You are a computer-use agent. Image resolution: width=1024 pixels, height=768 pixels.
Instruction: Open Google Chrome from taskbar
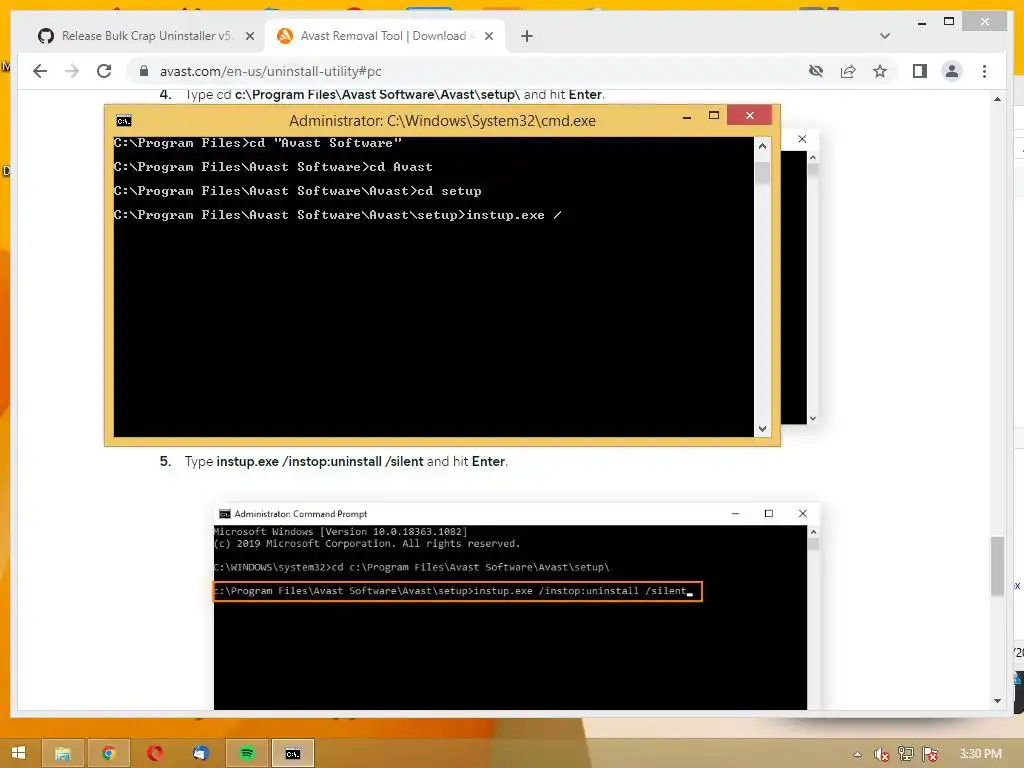[x=109, y=754]
